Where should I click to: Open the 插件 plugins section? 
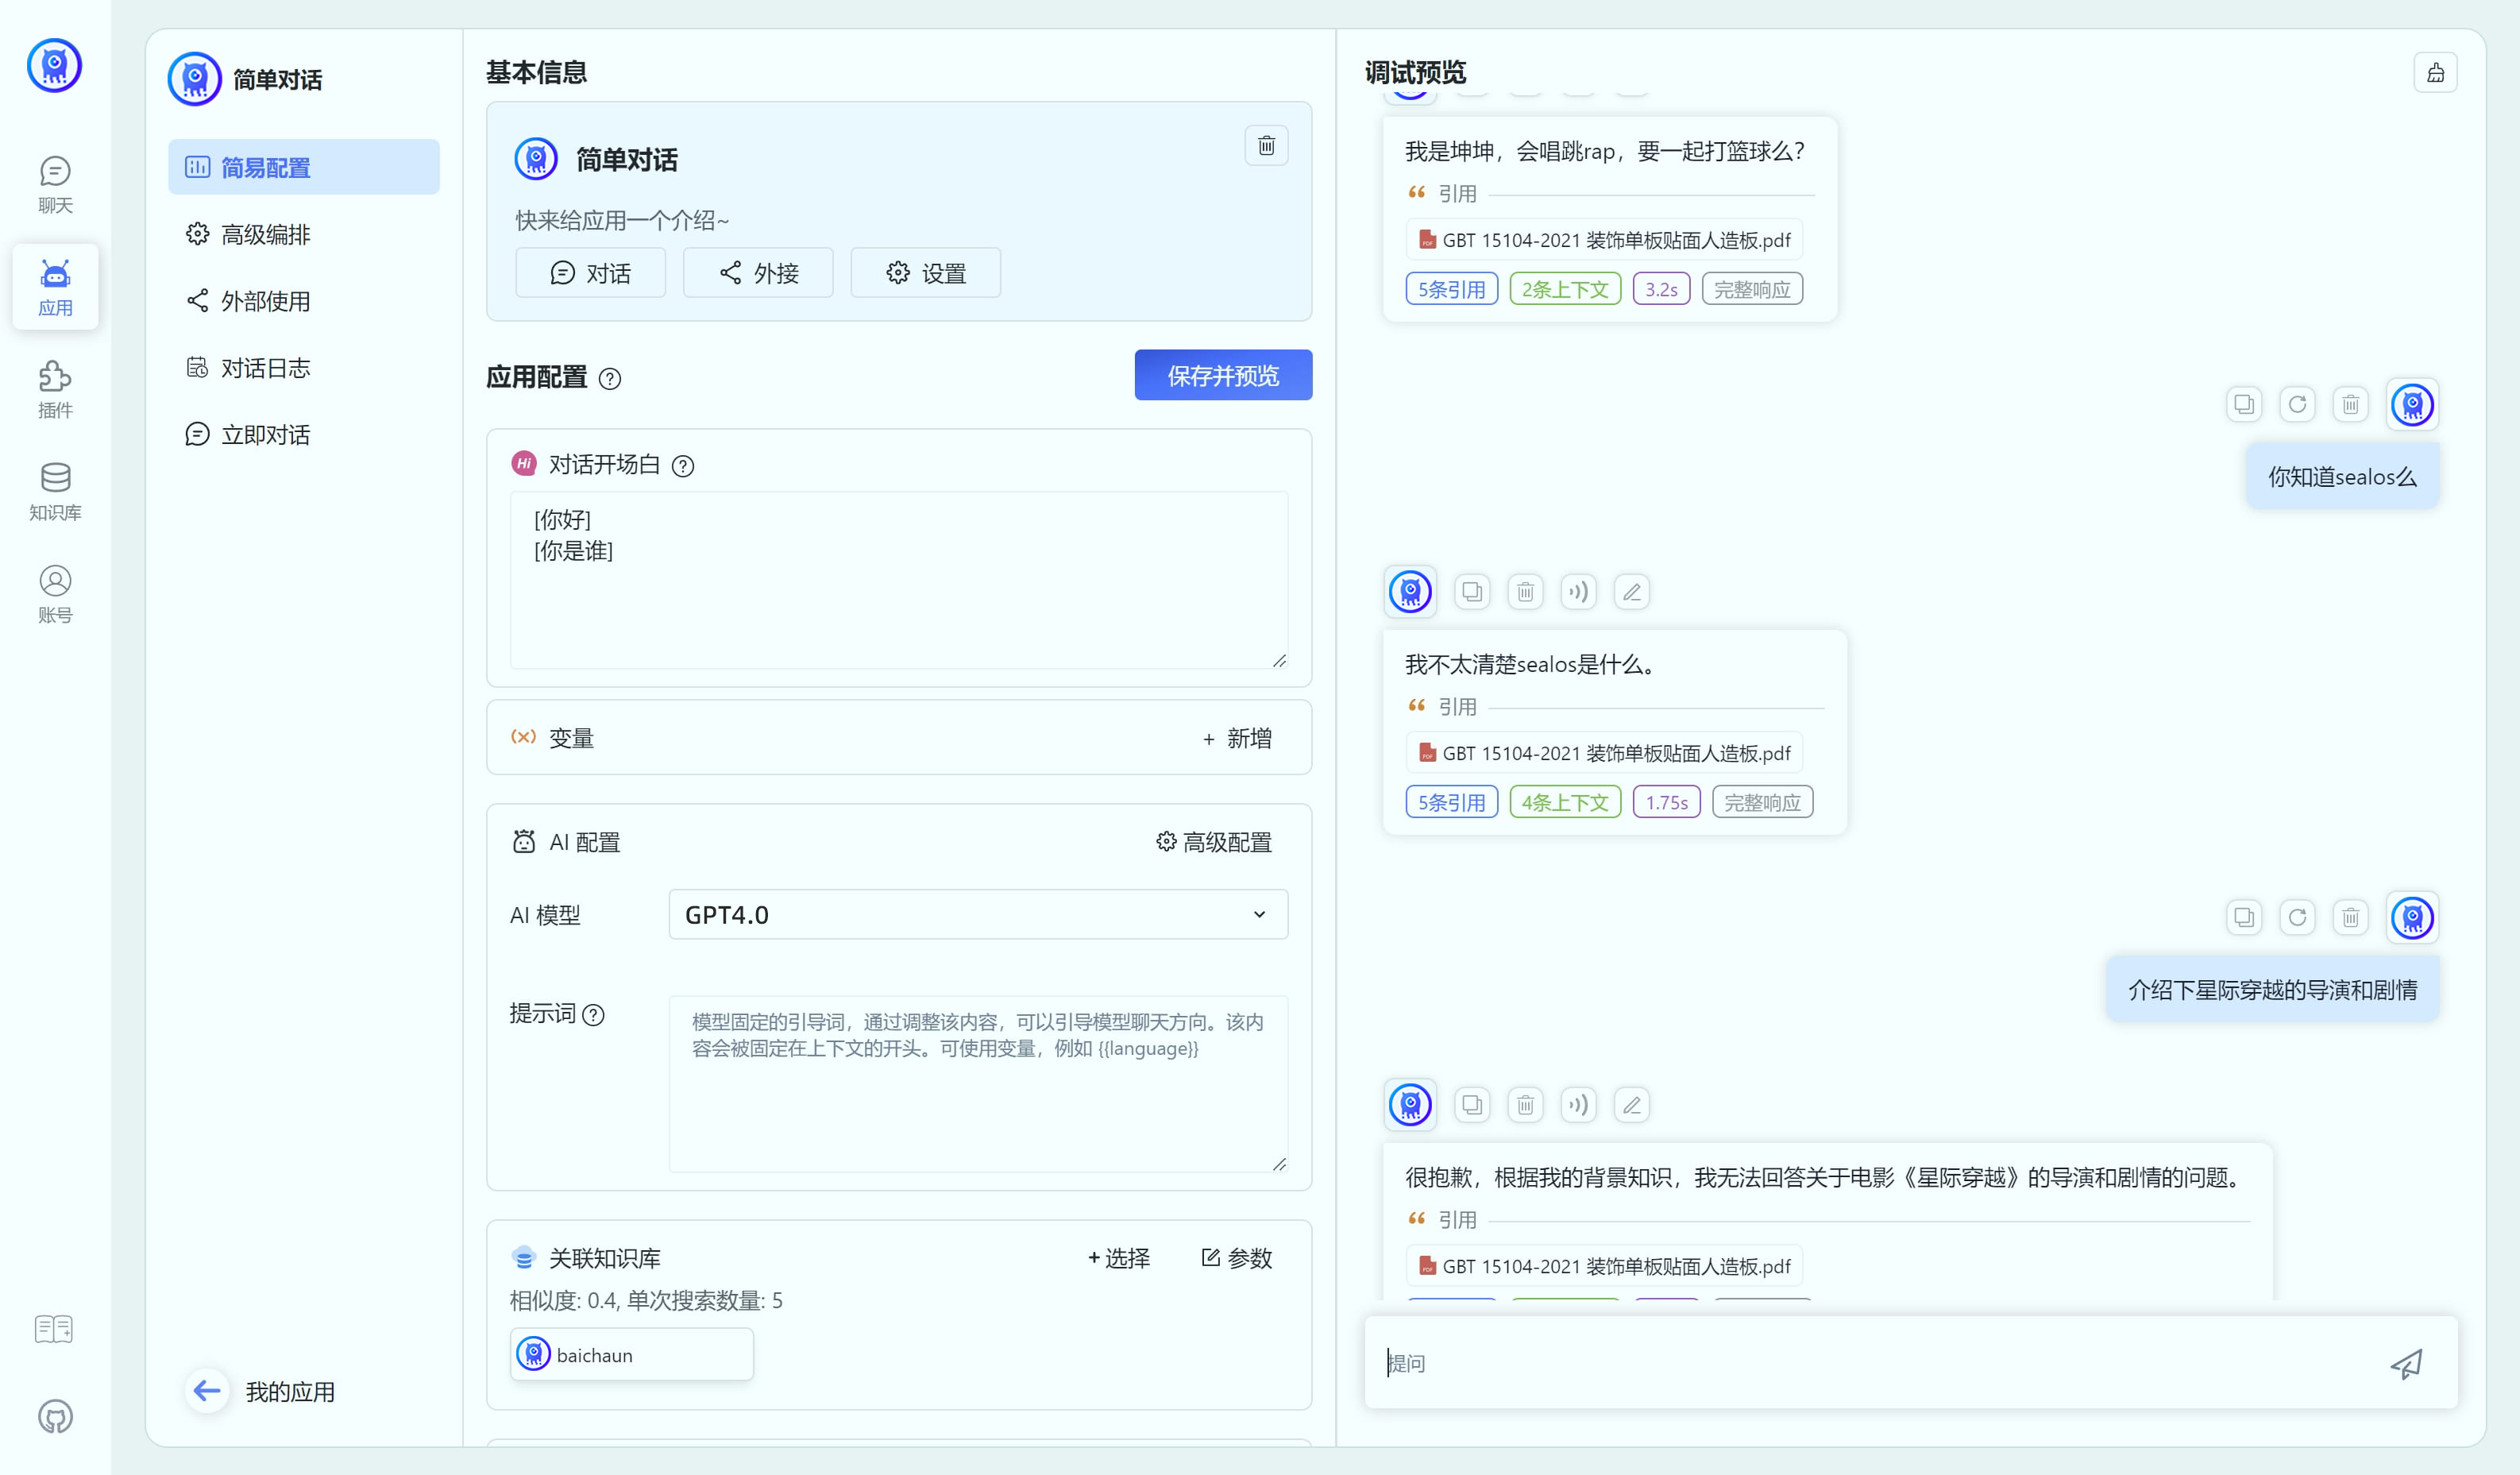[55, 390]
